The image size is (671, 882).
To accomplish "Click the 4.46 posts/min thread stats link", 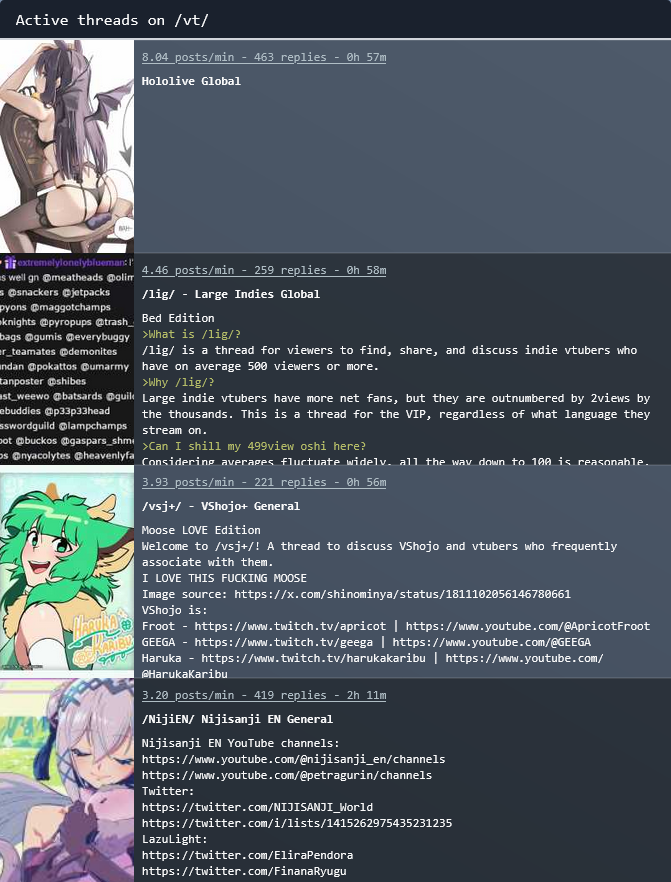I will 264,270.
